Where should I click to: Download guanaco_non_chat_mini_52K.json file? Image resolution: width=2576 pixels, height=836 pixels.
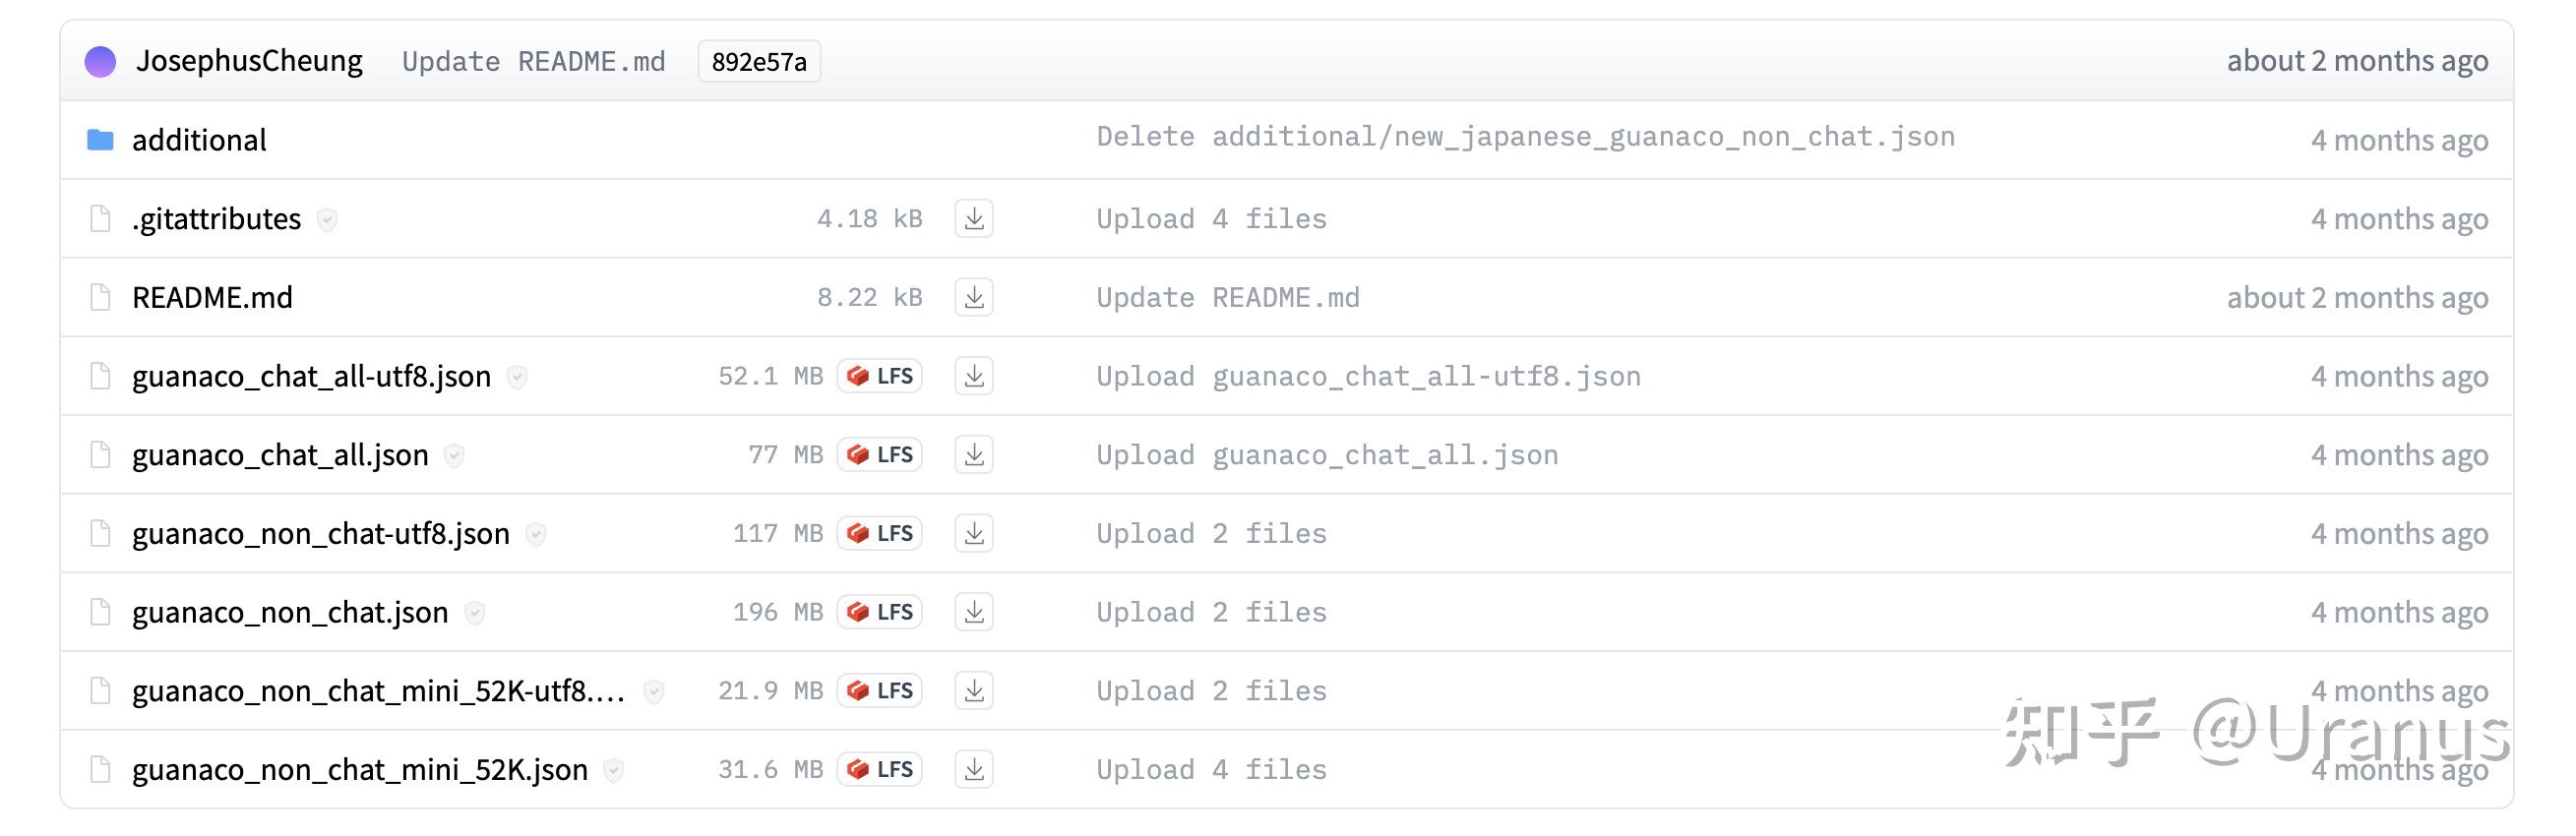pyautogui.click(x=973, y=770)
